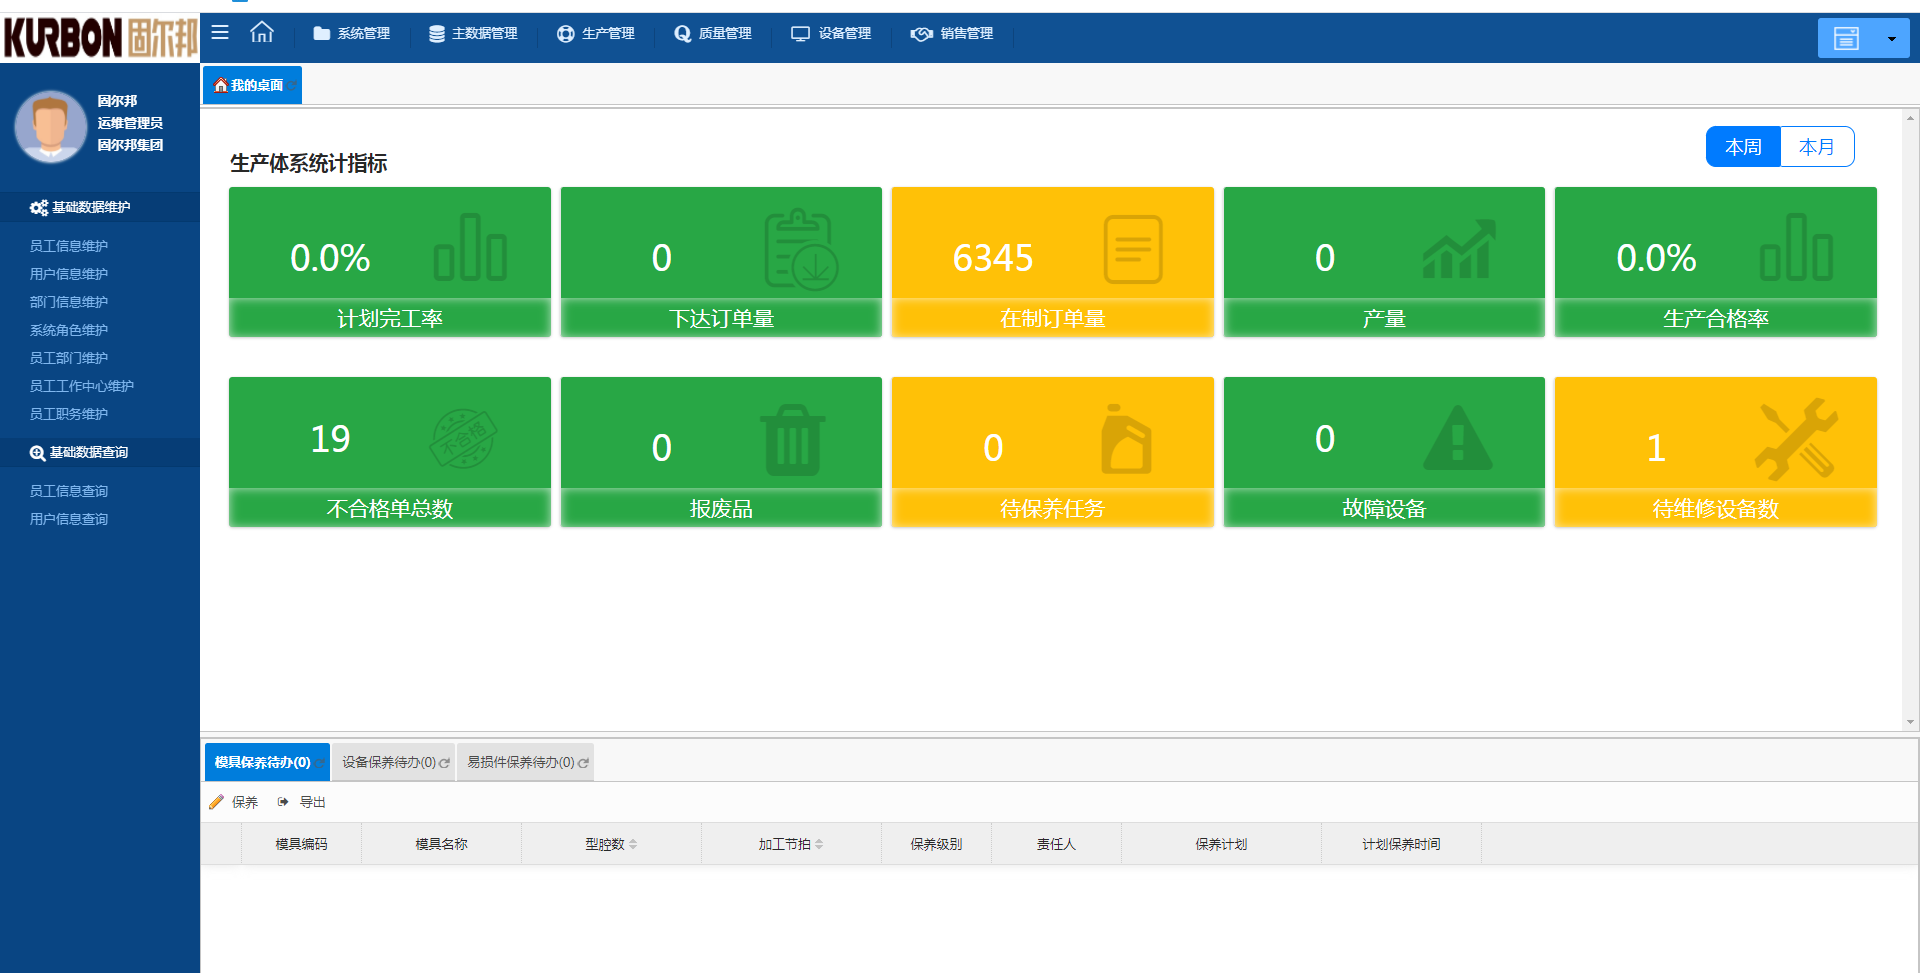
Task: Refresh the 设备保养待办 tab icon
Action: [444, 763]
